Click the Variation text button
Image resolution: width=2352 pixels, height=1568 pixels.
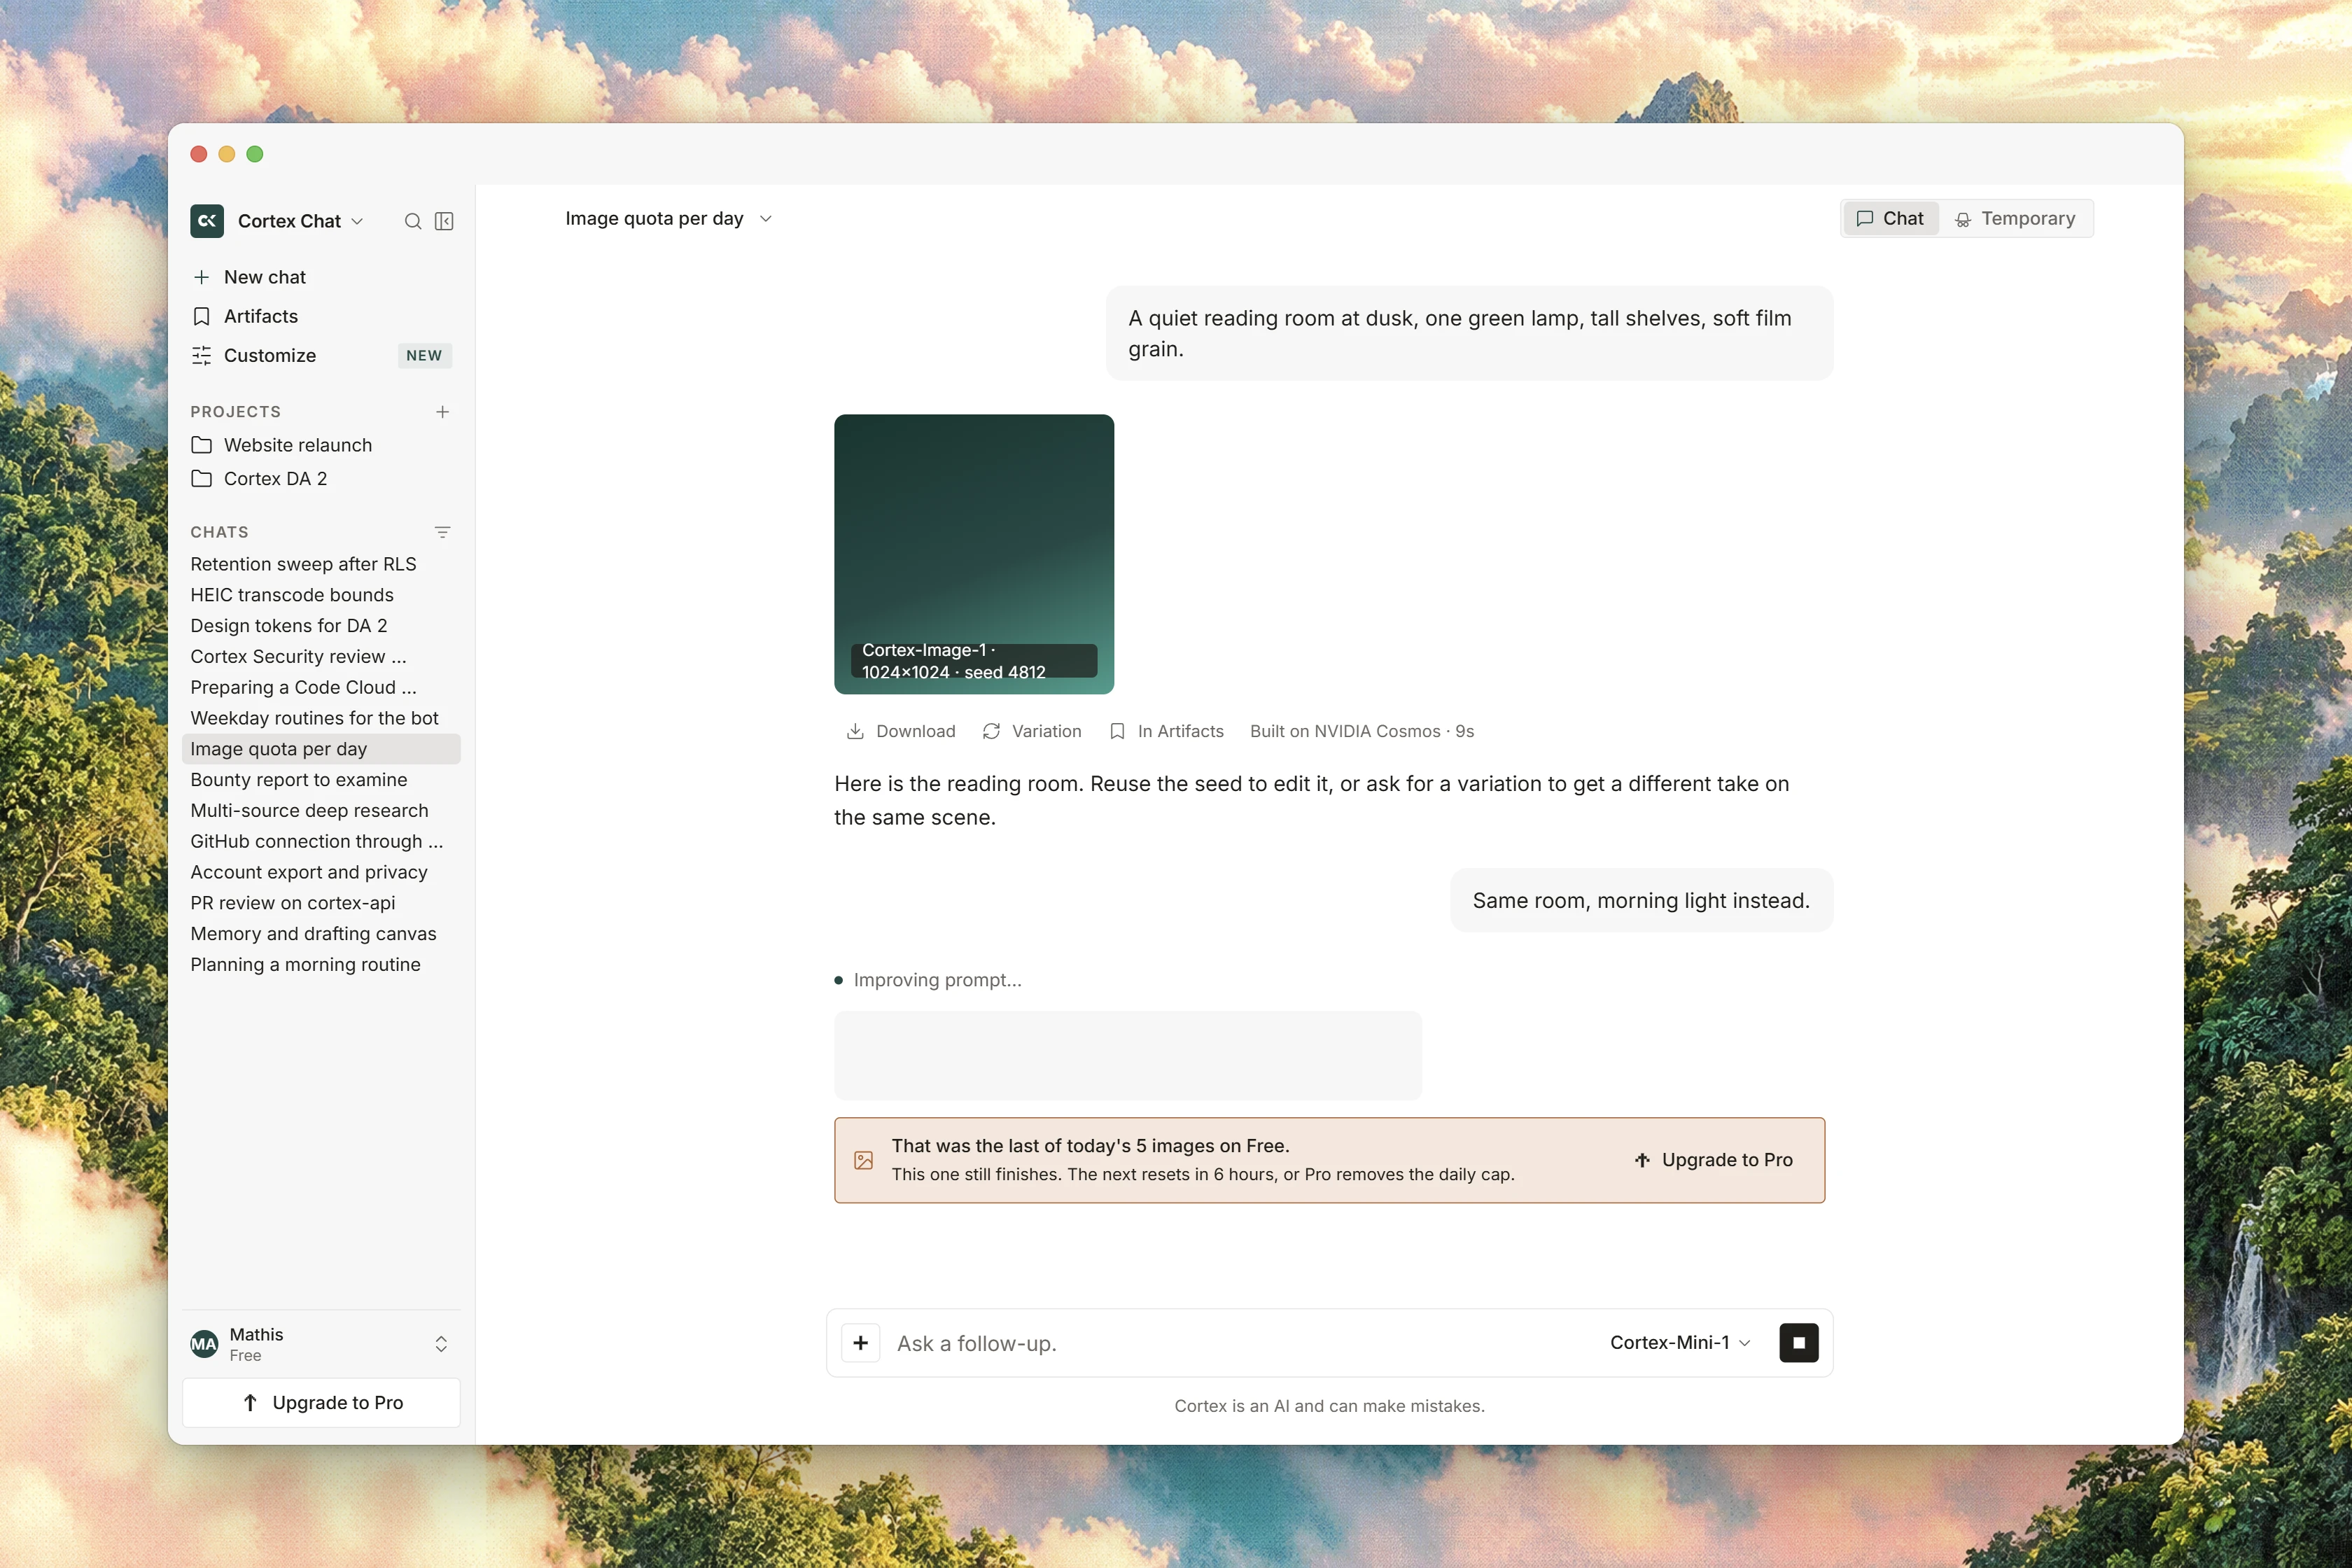(x=1046, y=731)
